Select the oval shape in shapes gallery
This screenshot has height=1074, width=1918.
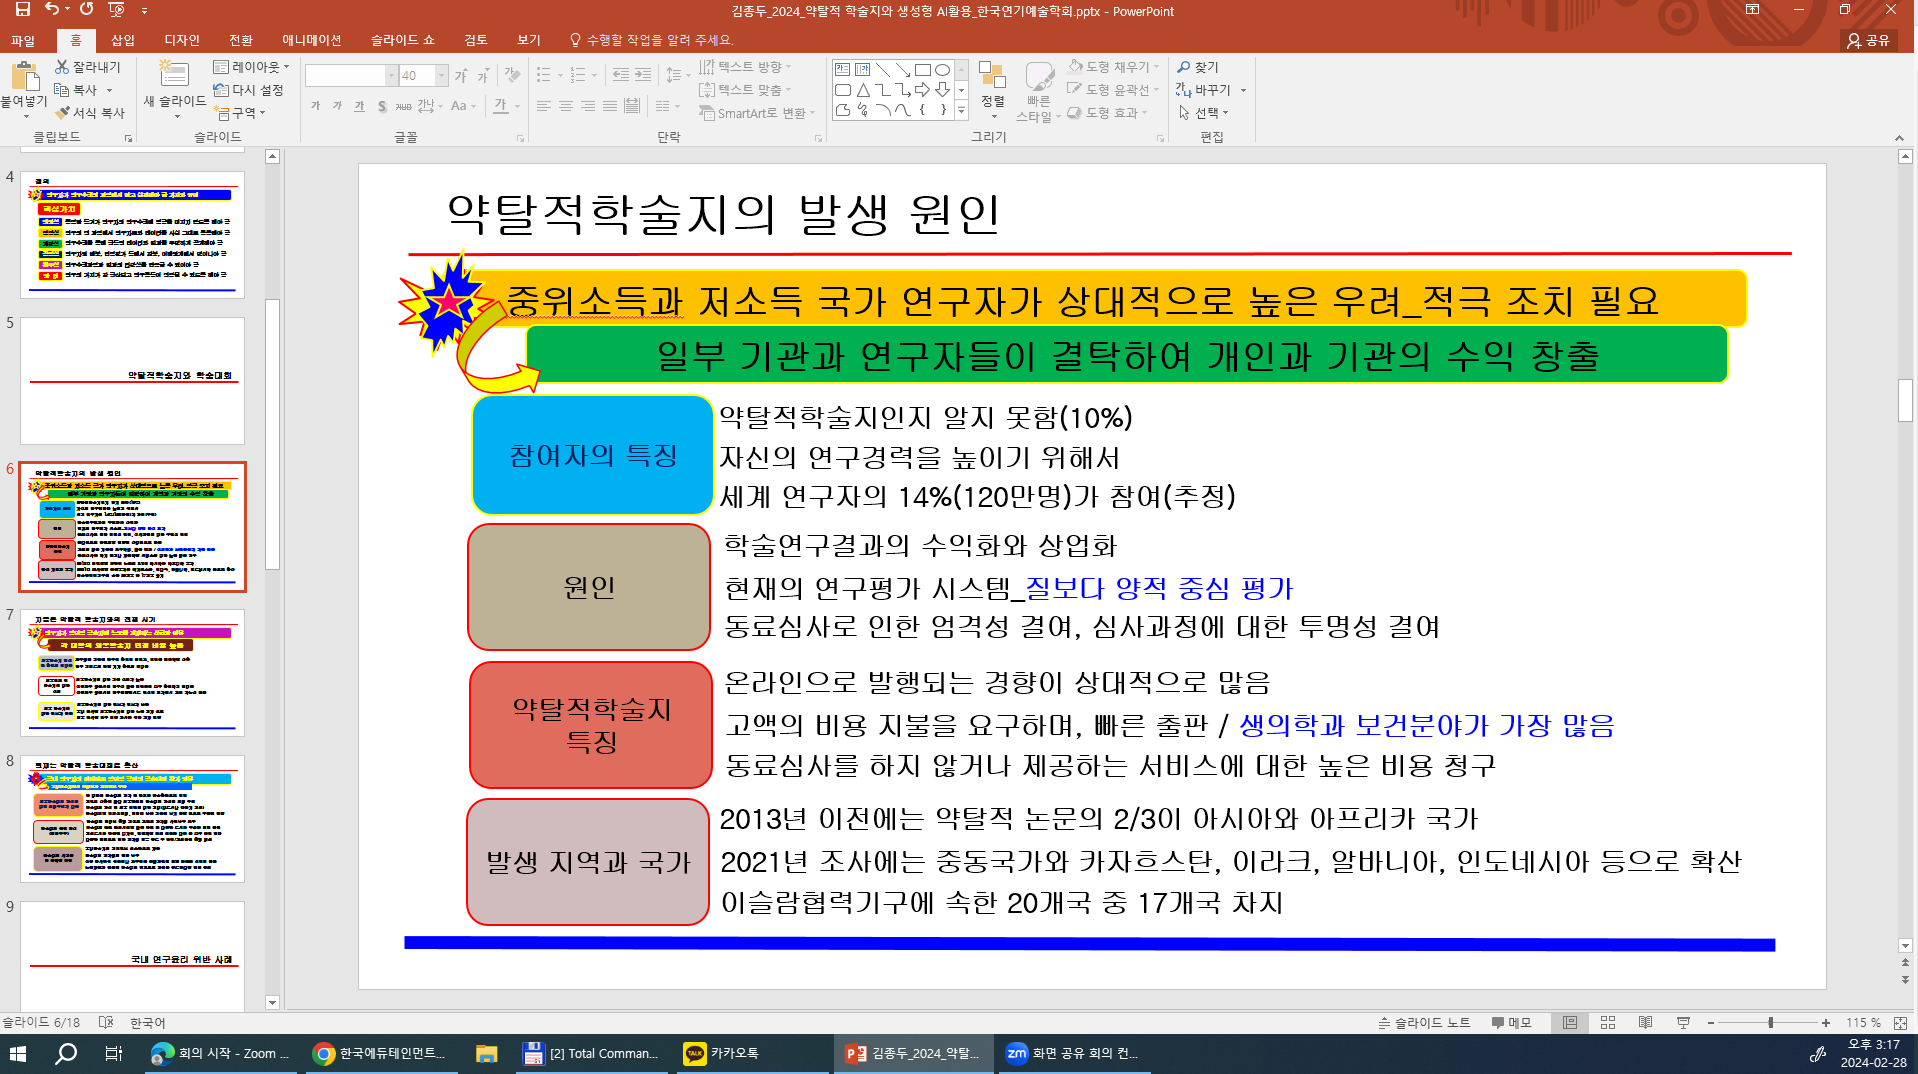coord(942,70)
